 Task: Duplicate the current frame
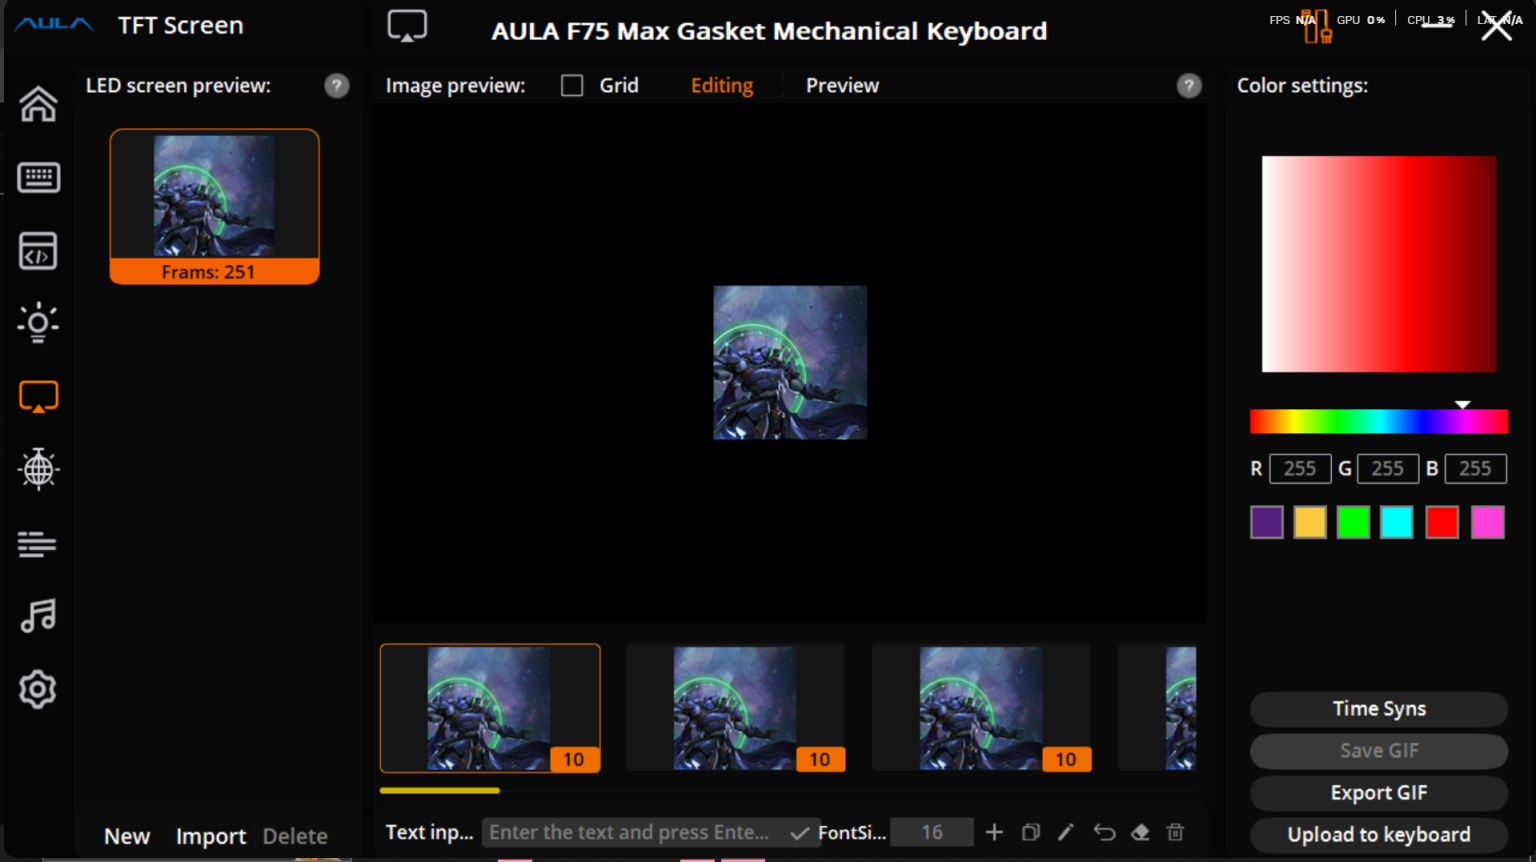coord(1030,831)
